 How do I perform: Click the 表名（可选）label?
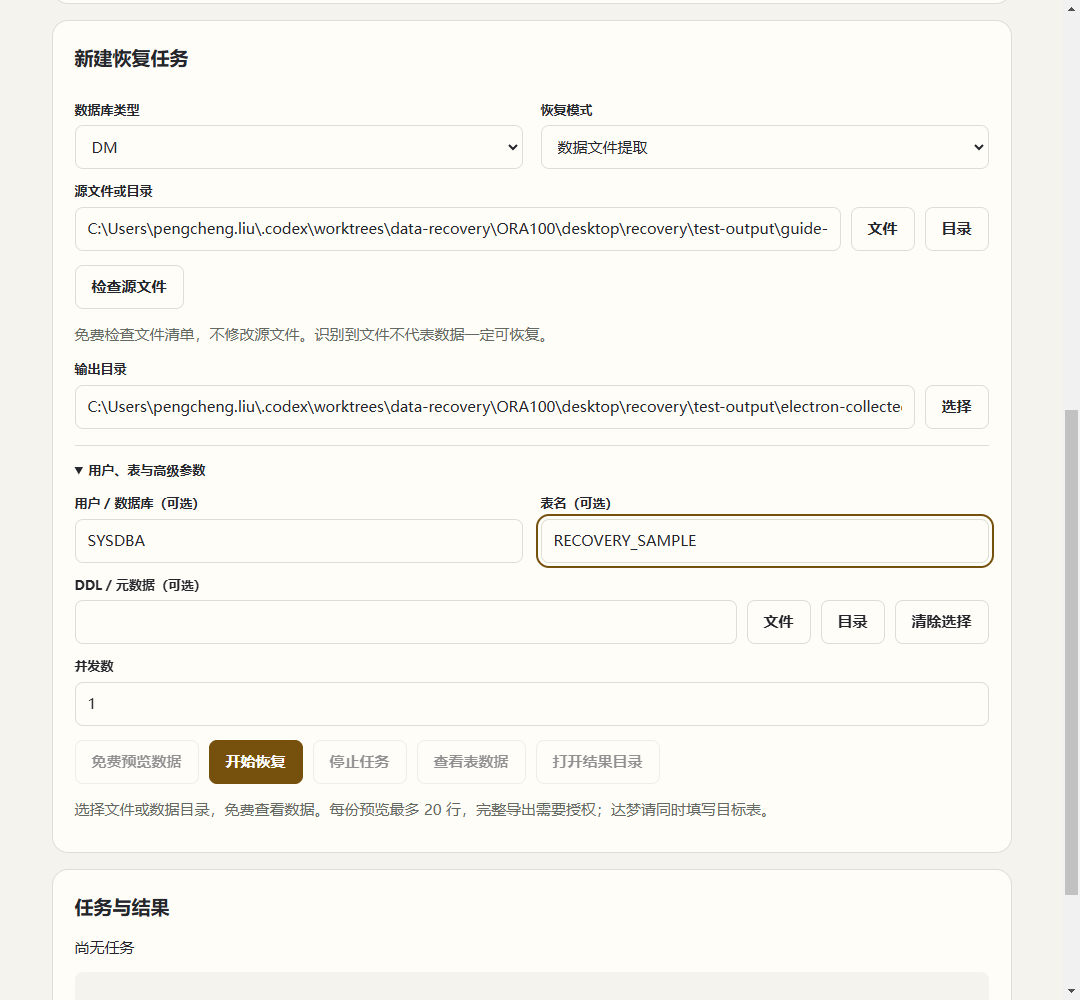click(576, 503)
